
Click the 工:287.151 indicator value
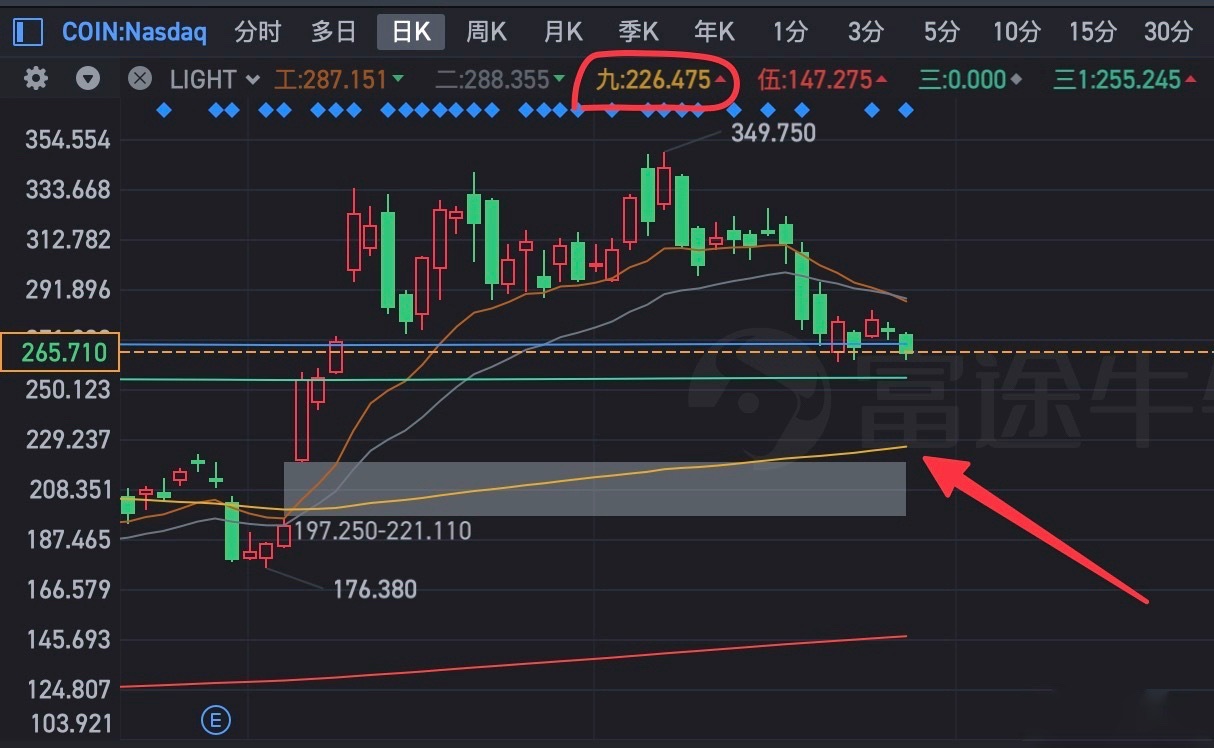click(339, 80)
